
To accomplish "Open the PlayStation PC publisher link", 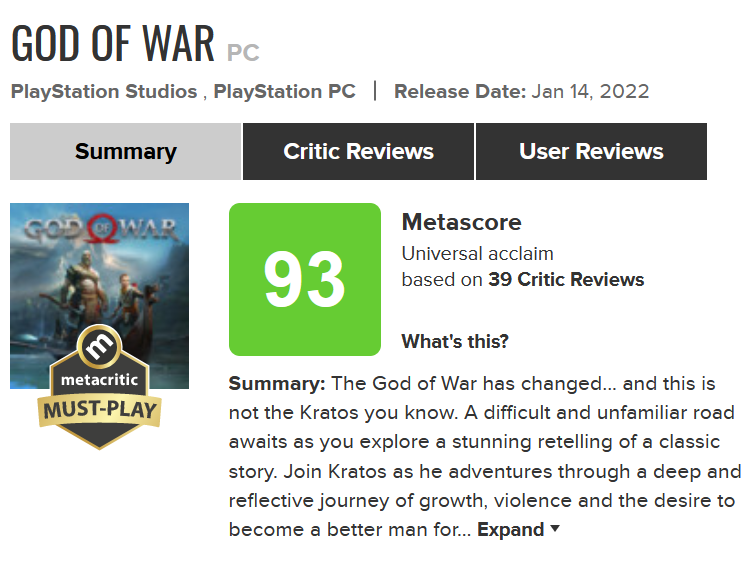I will pos(284,91).
